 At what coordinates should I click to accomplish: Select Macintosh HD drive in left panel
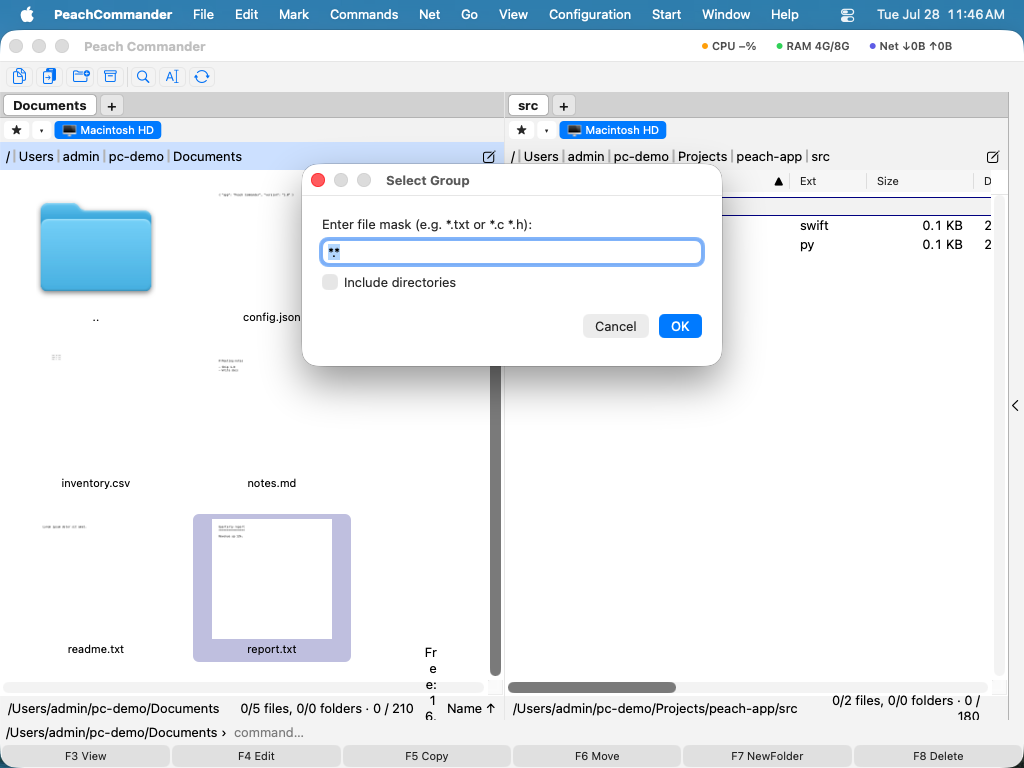pos(108,130)
